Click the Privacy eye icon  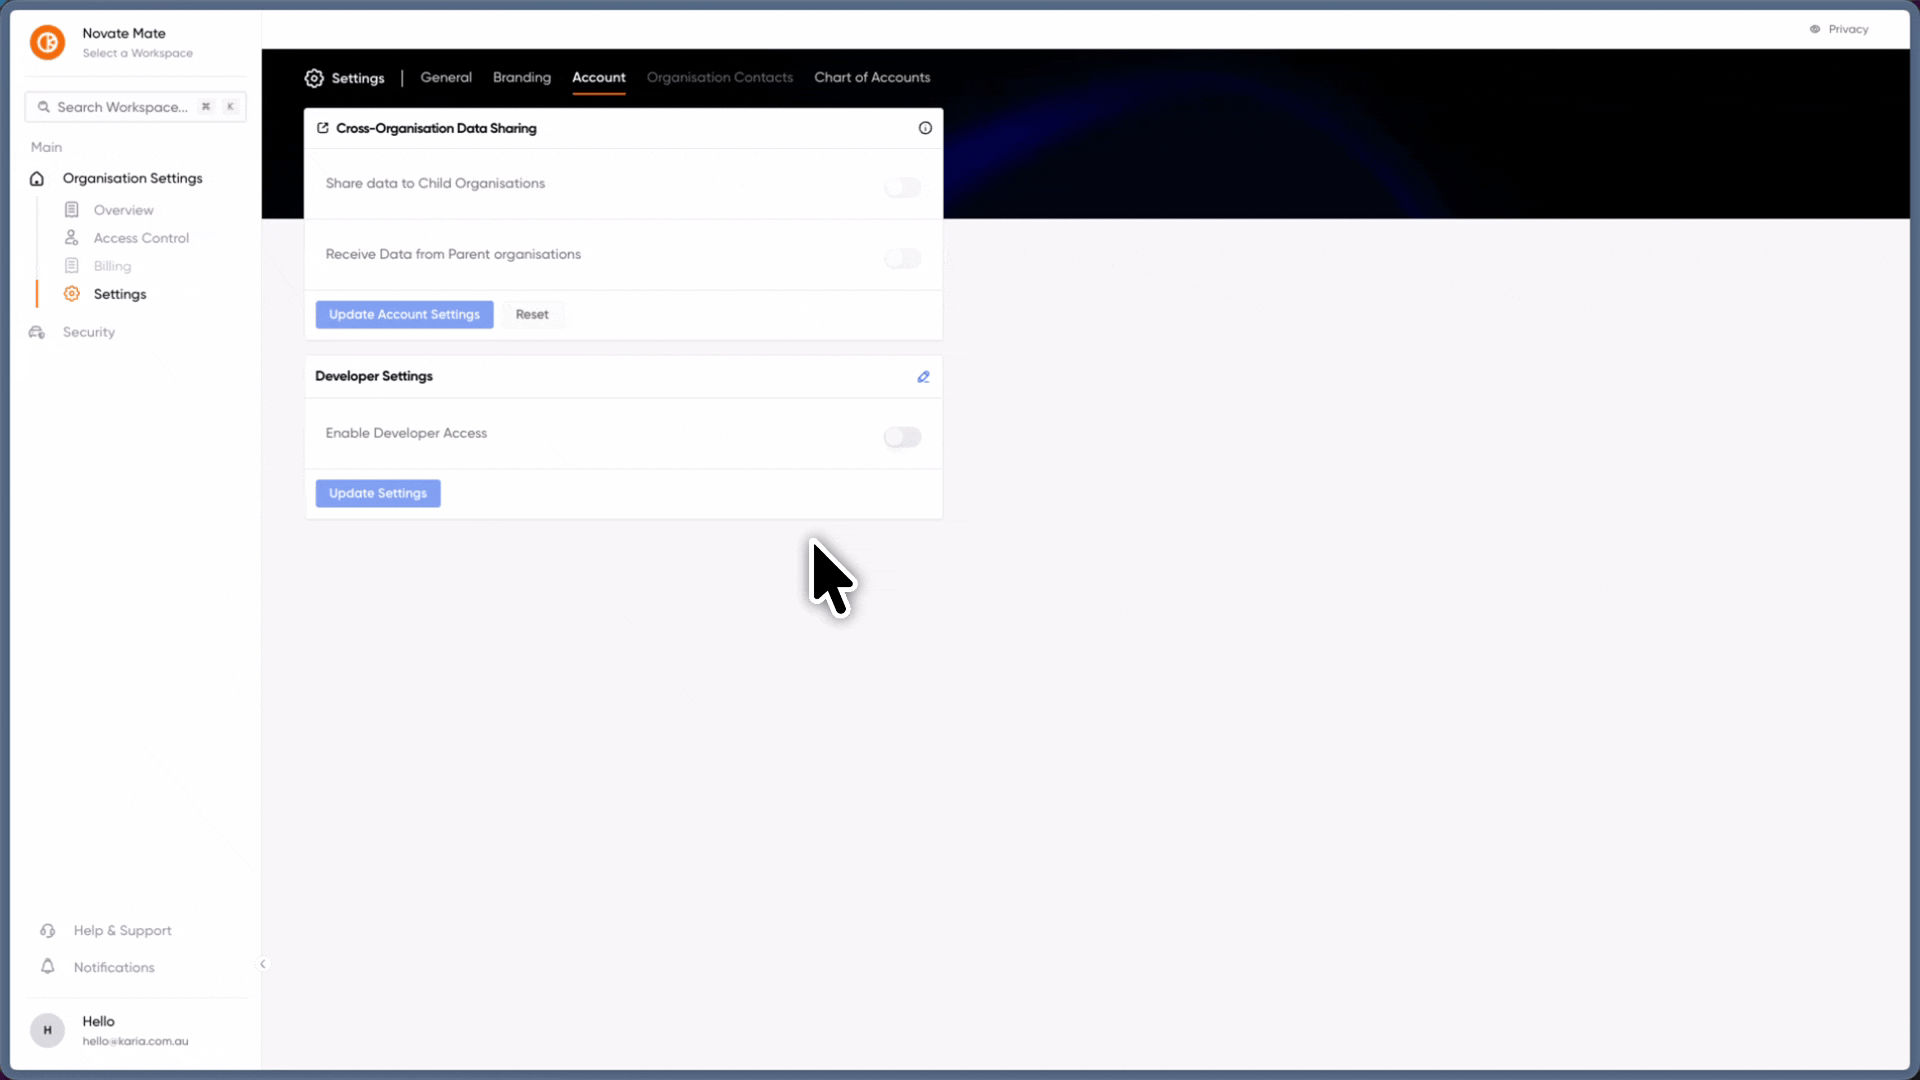(x=1815, y=29)
